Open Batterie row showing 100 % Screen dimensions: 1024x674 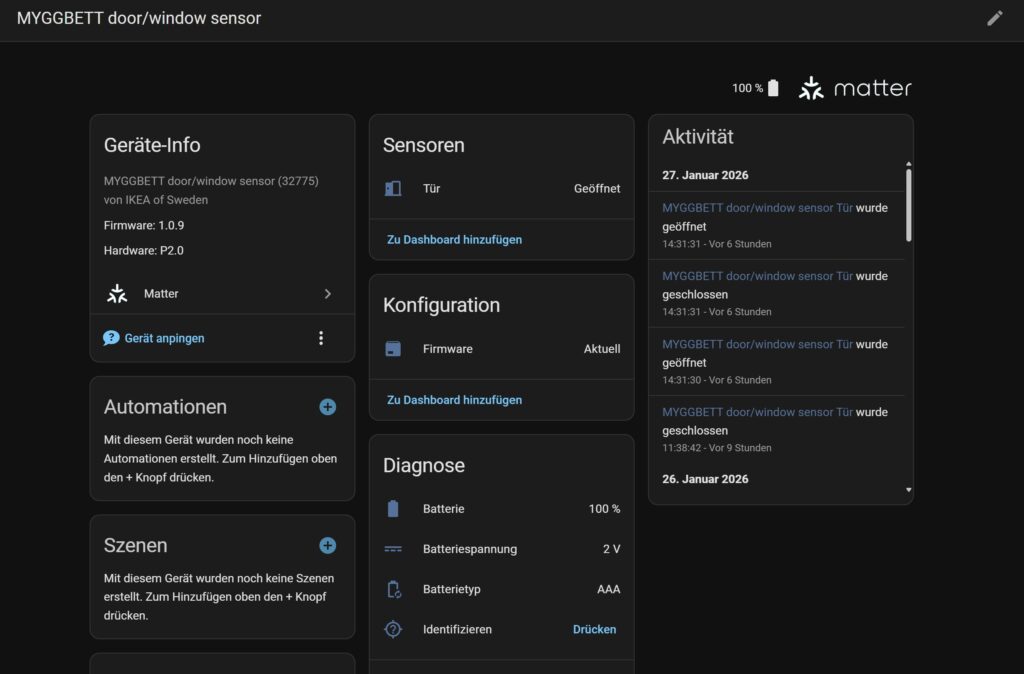click(x=501, y=509)
